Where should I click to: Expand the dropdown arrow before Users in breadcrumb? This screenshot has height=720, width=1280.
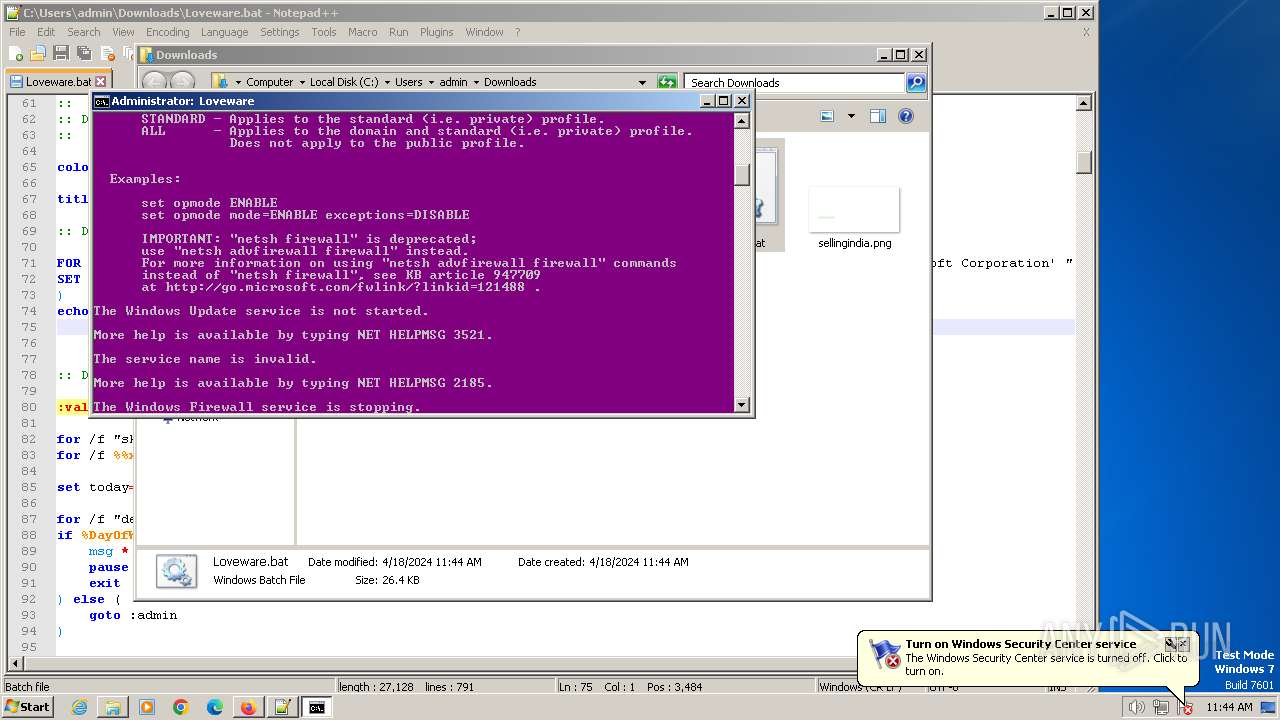(x=387, y=82)
